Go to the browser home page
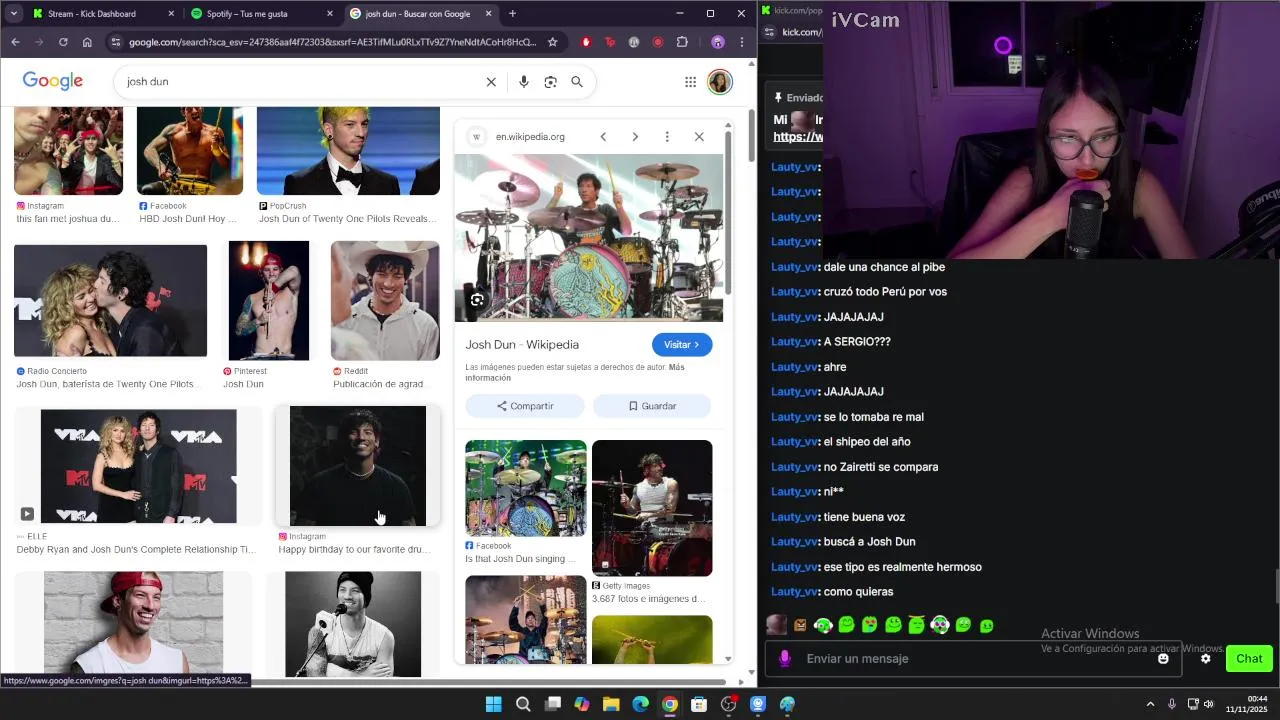Viewport: 1280px width, 720px height. pyautogui.click(x=87, y=42)
